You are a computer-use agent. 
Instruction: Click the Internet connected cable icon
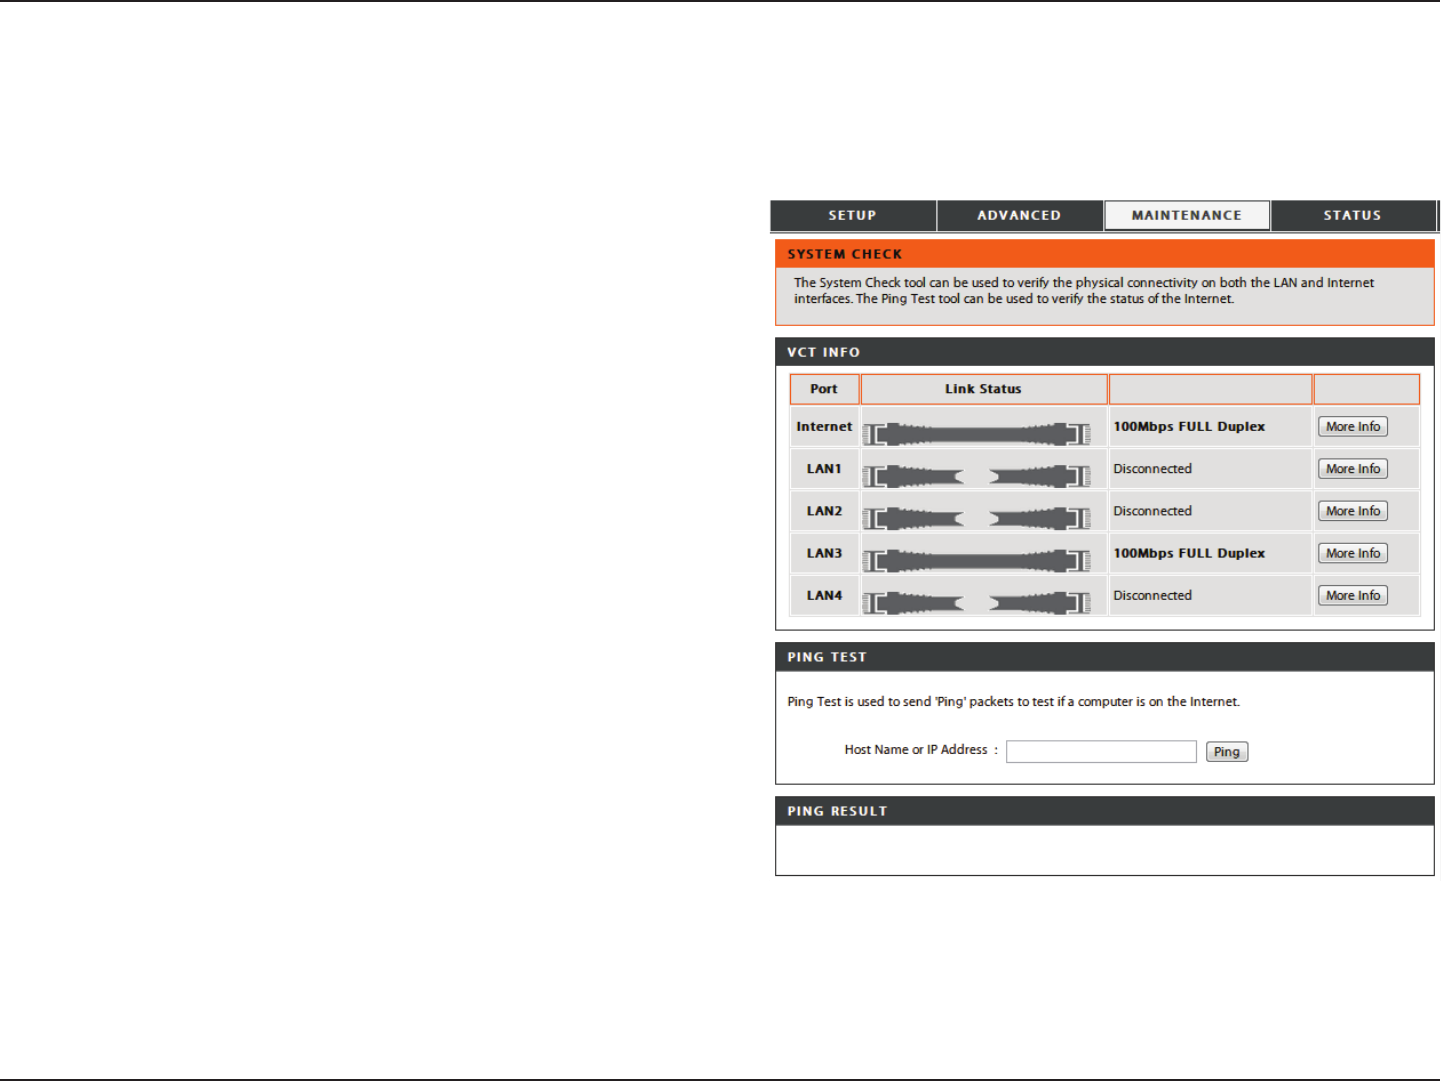coord(977,434)
